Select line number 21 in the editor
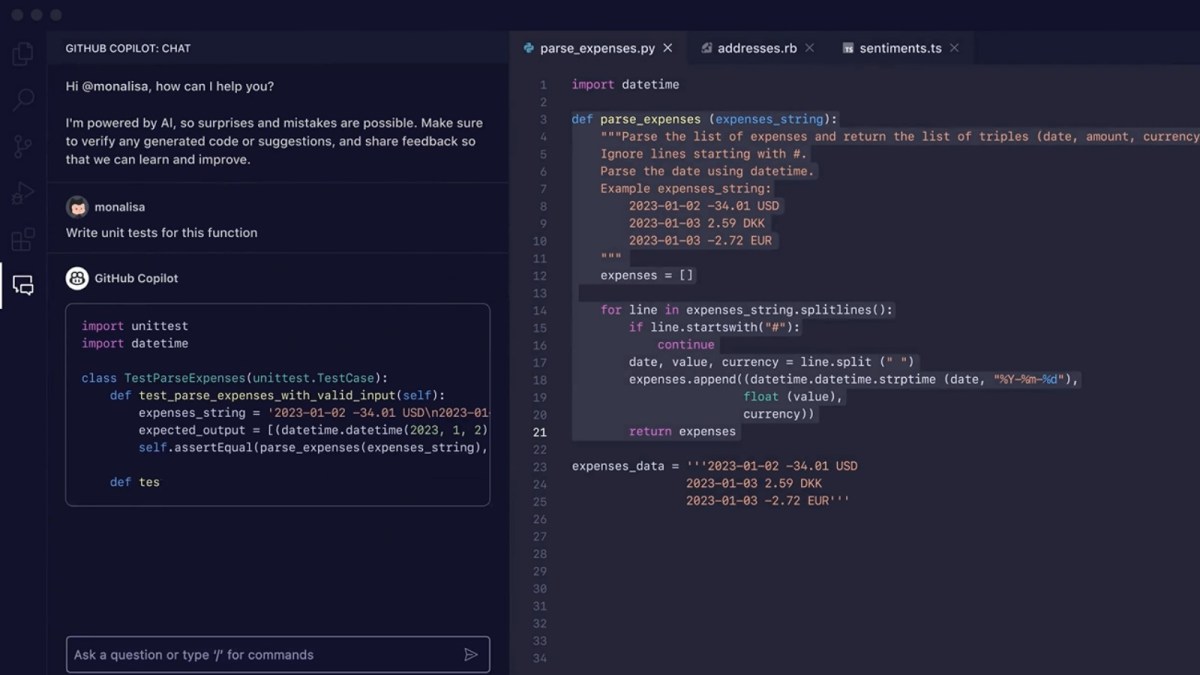This screenshot has height=675, width=1200. point(540,431)
